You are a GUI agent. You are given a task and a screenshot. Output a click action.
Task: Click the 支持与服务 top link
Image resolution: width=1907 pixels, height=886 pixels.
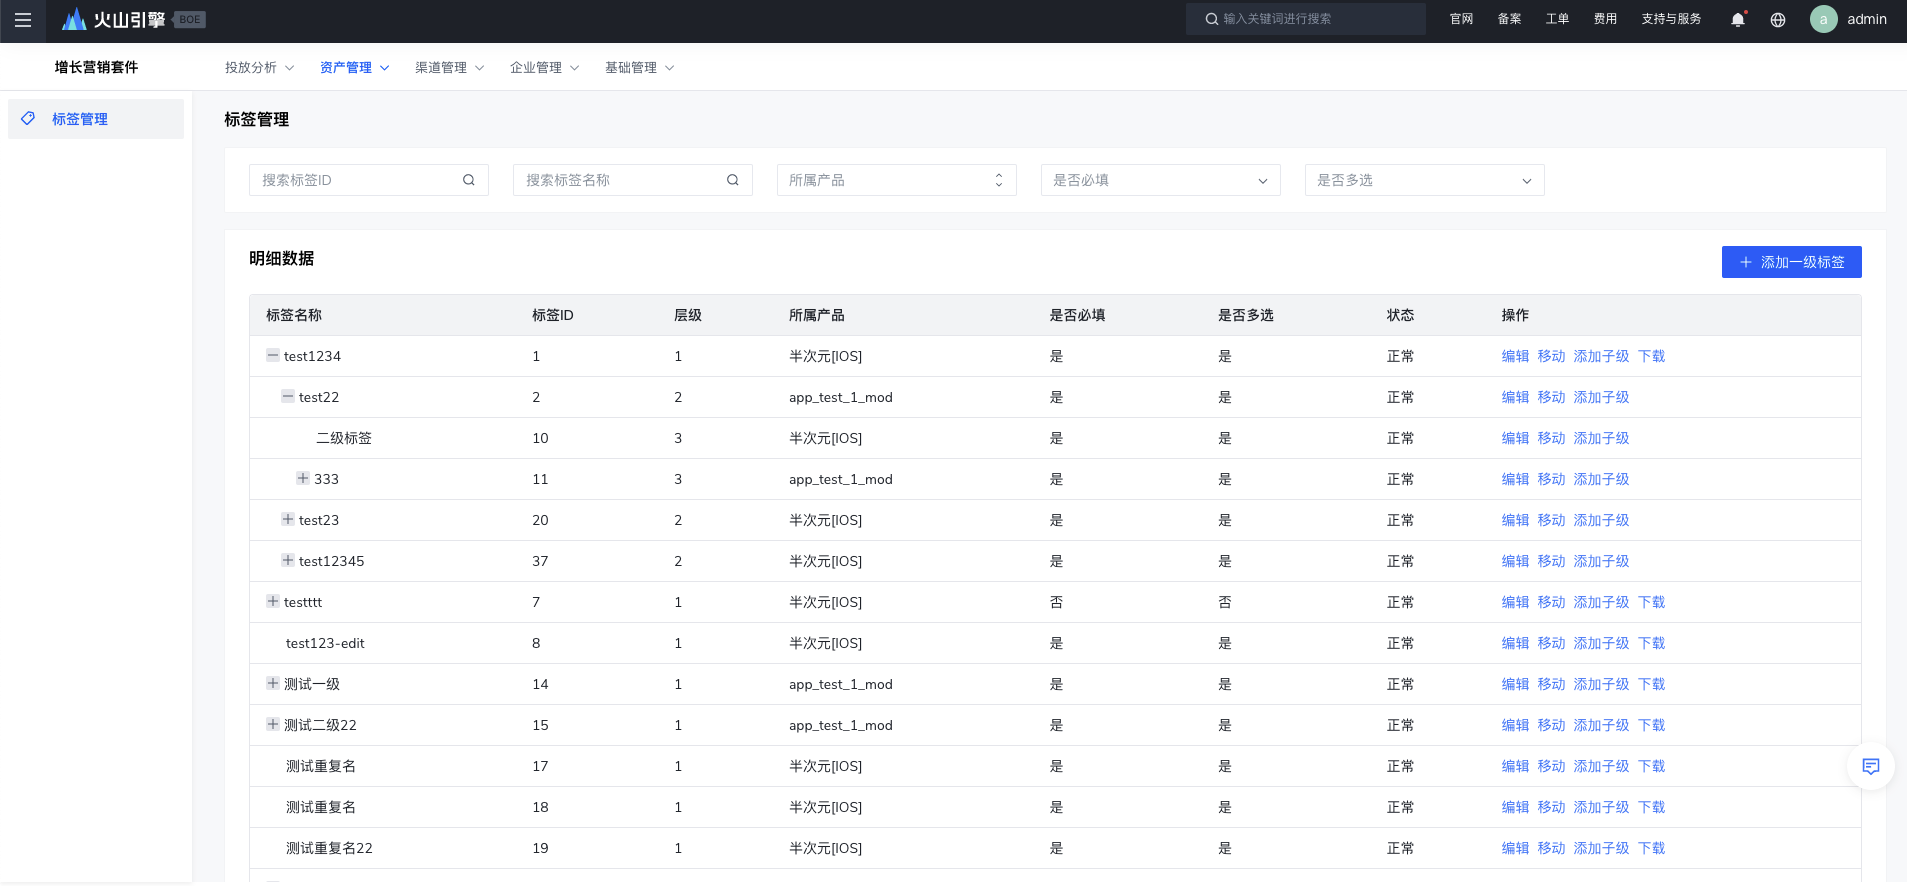pos(1671,19)
